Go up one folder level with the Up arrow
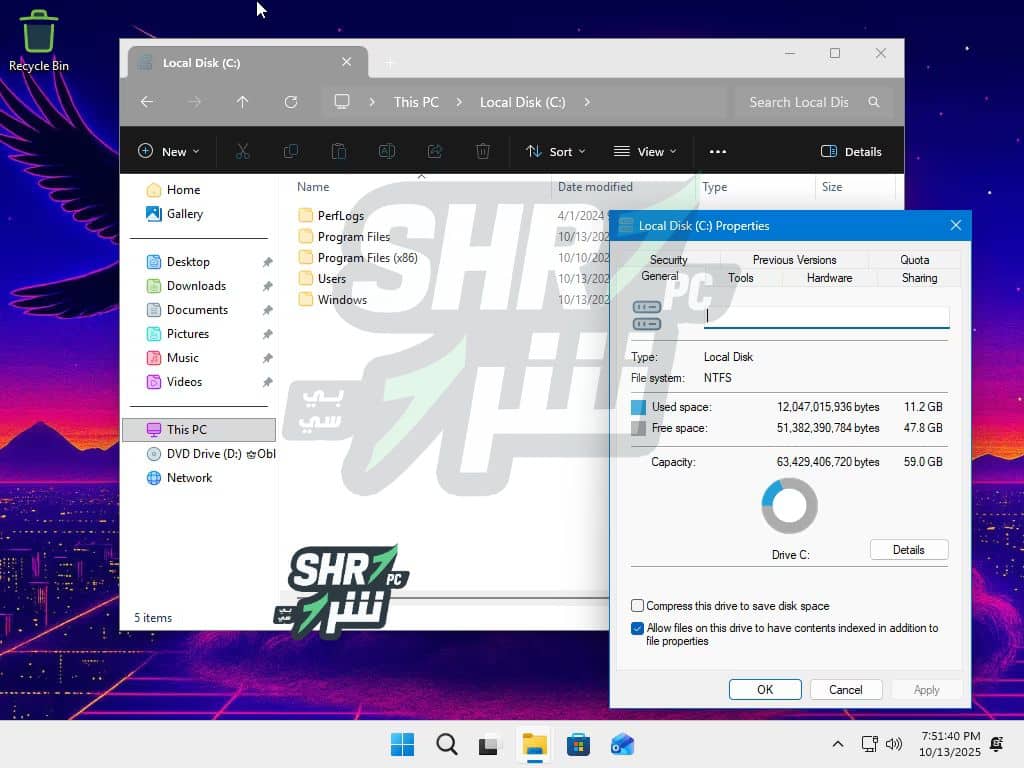The width and height of the screenshot is (1024, 768). 242,102
